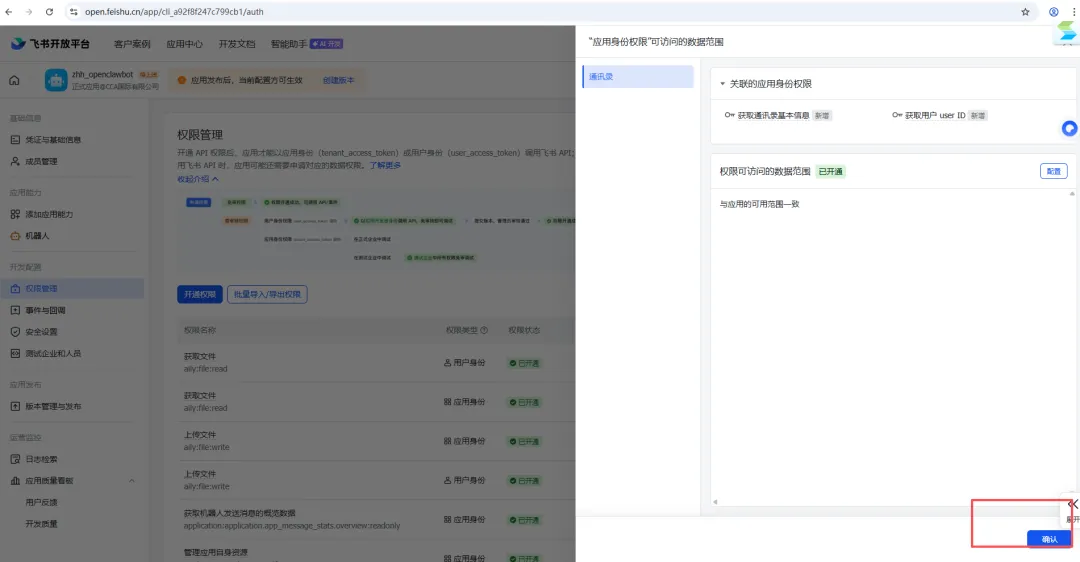The height and width of the screenshot is (562, 1080).
Task: Click the 获取通讯录基本信息 permission link
Action: point(773,116)
